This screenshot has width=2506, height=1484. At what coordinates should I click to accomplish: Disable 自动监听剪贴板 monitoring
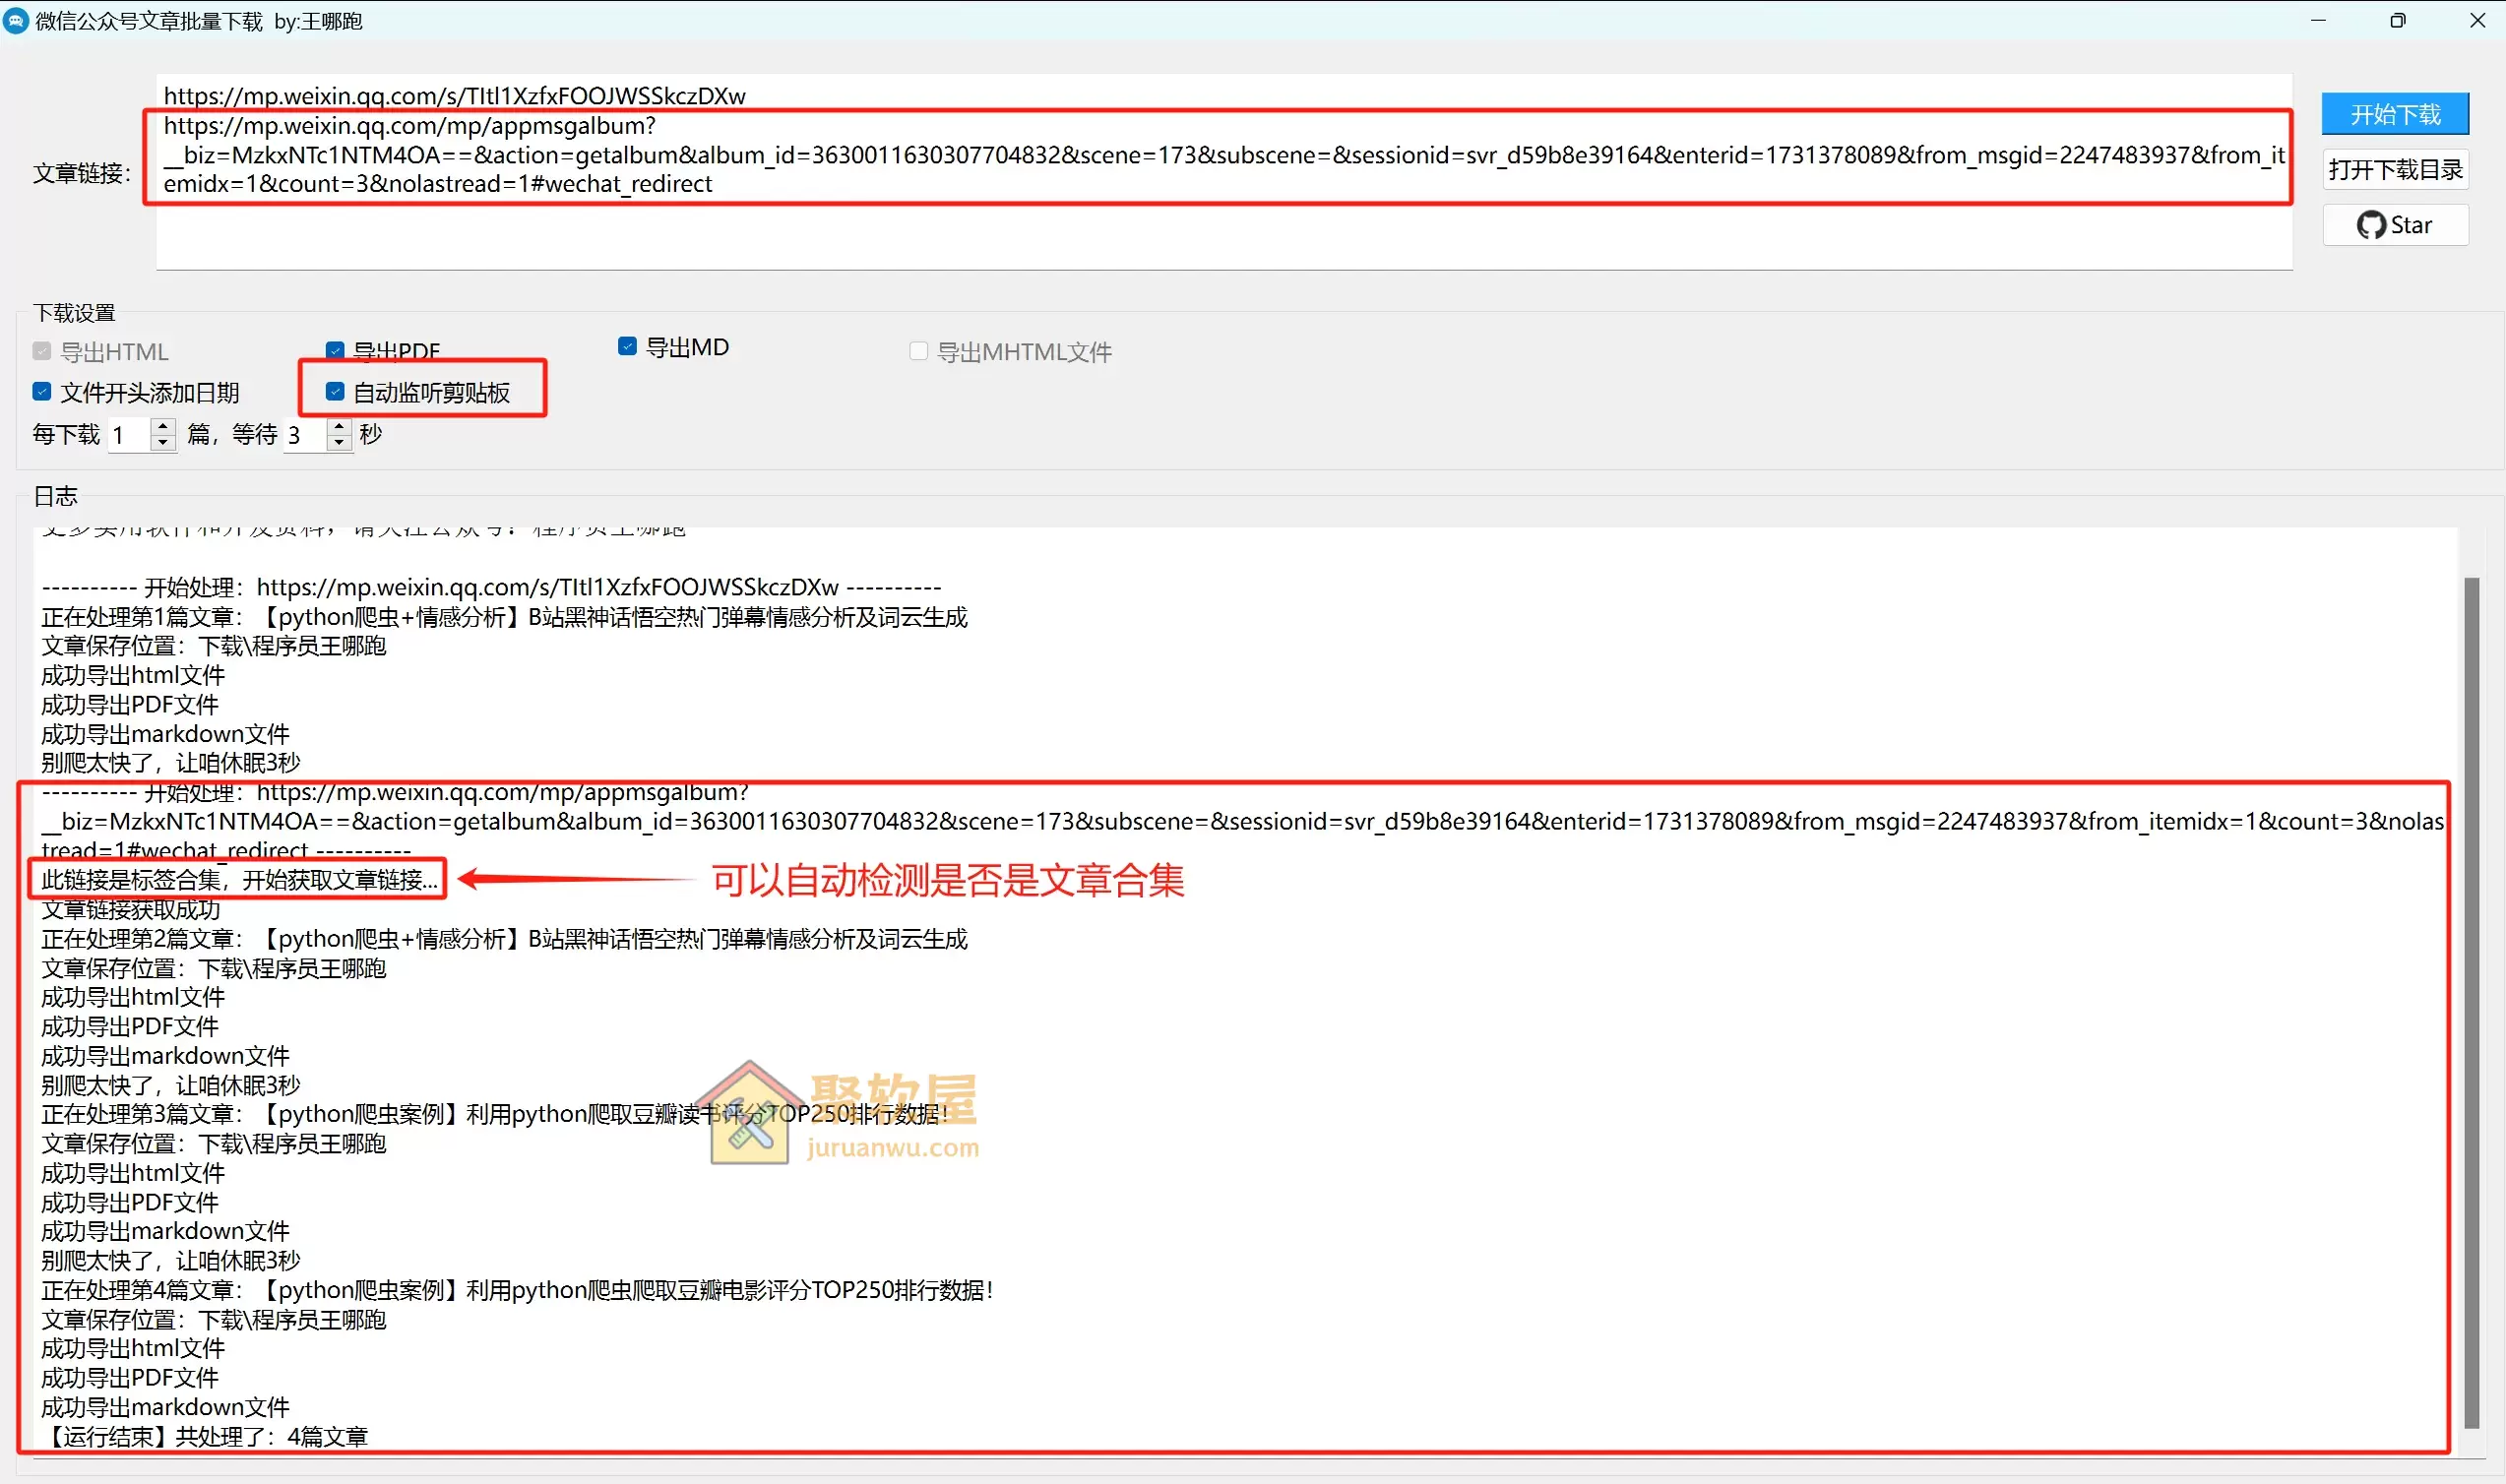335,391
